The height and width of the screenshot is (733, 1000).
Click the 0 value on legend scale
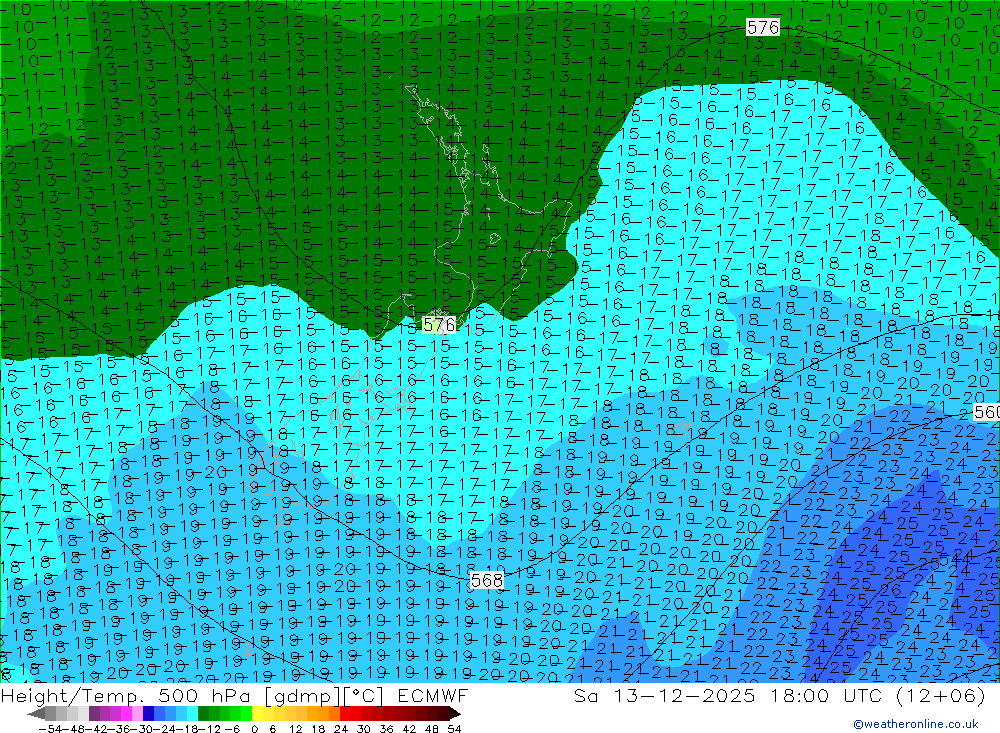[x=256, y=727]
